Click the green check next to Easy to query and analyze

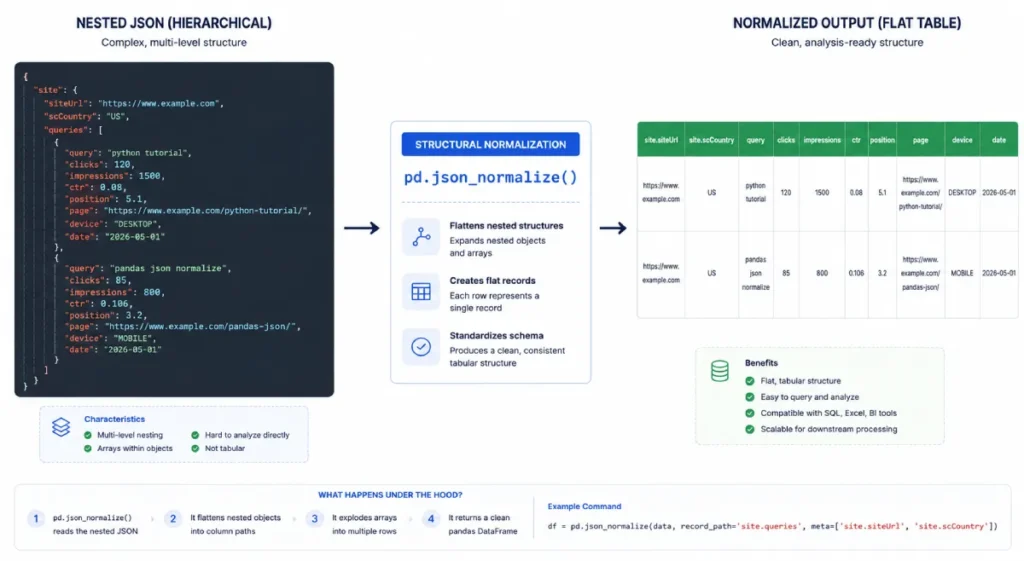coord(750,397)
